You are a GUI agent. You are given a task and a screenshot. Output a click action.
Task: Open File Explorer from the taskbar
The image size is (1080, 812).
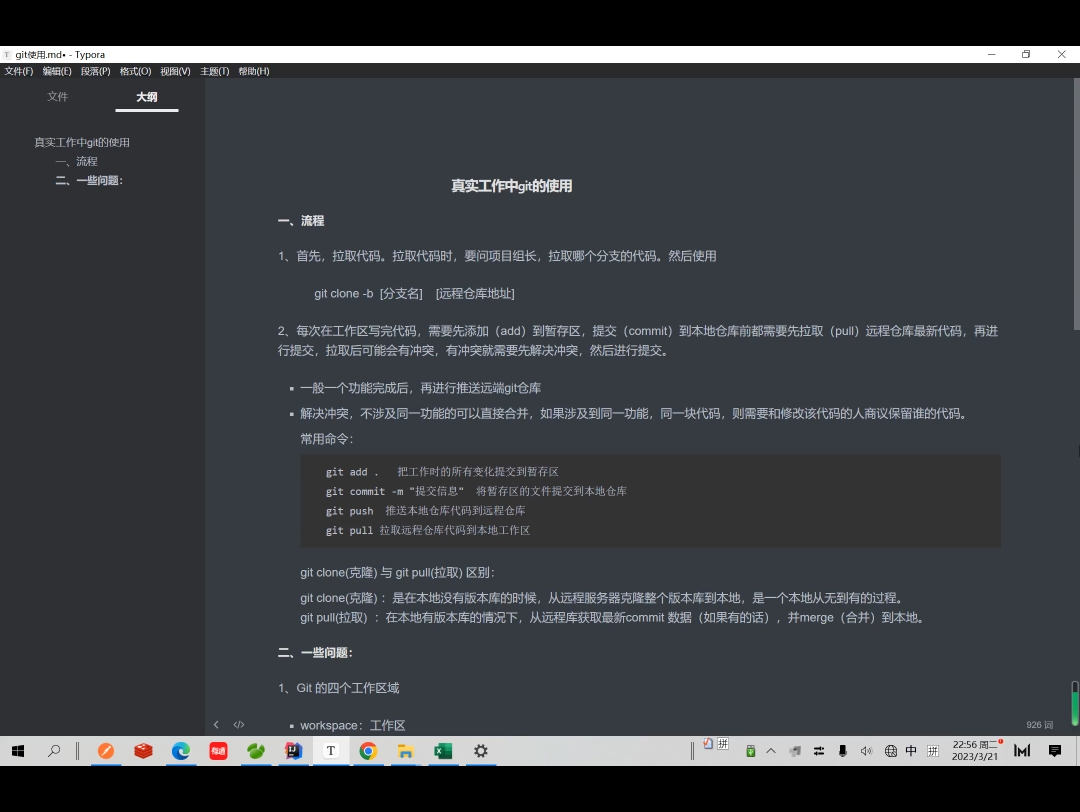(x=406, y=751)
